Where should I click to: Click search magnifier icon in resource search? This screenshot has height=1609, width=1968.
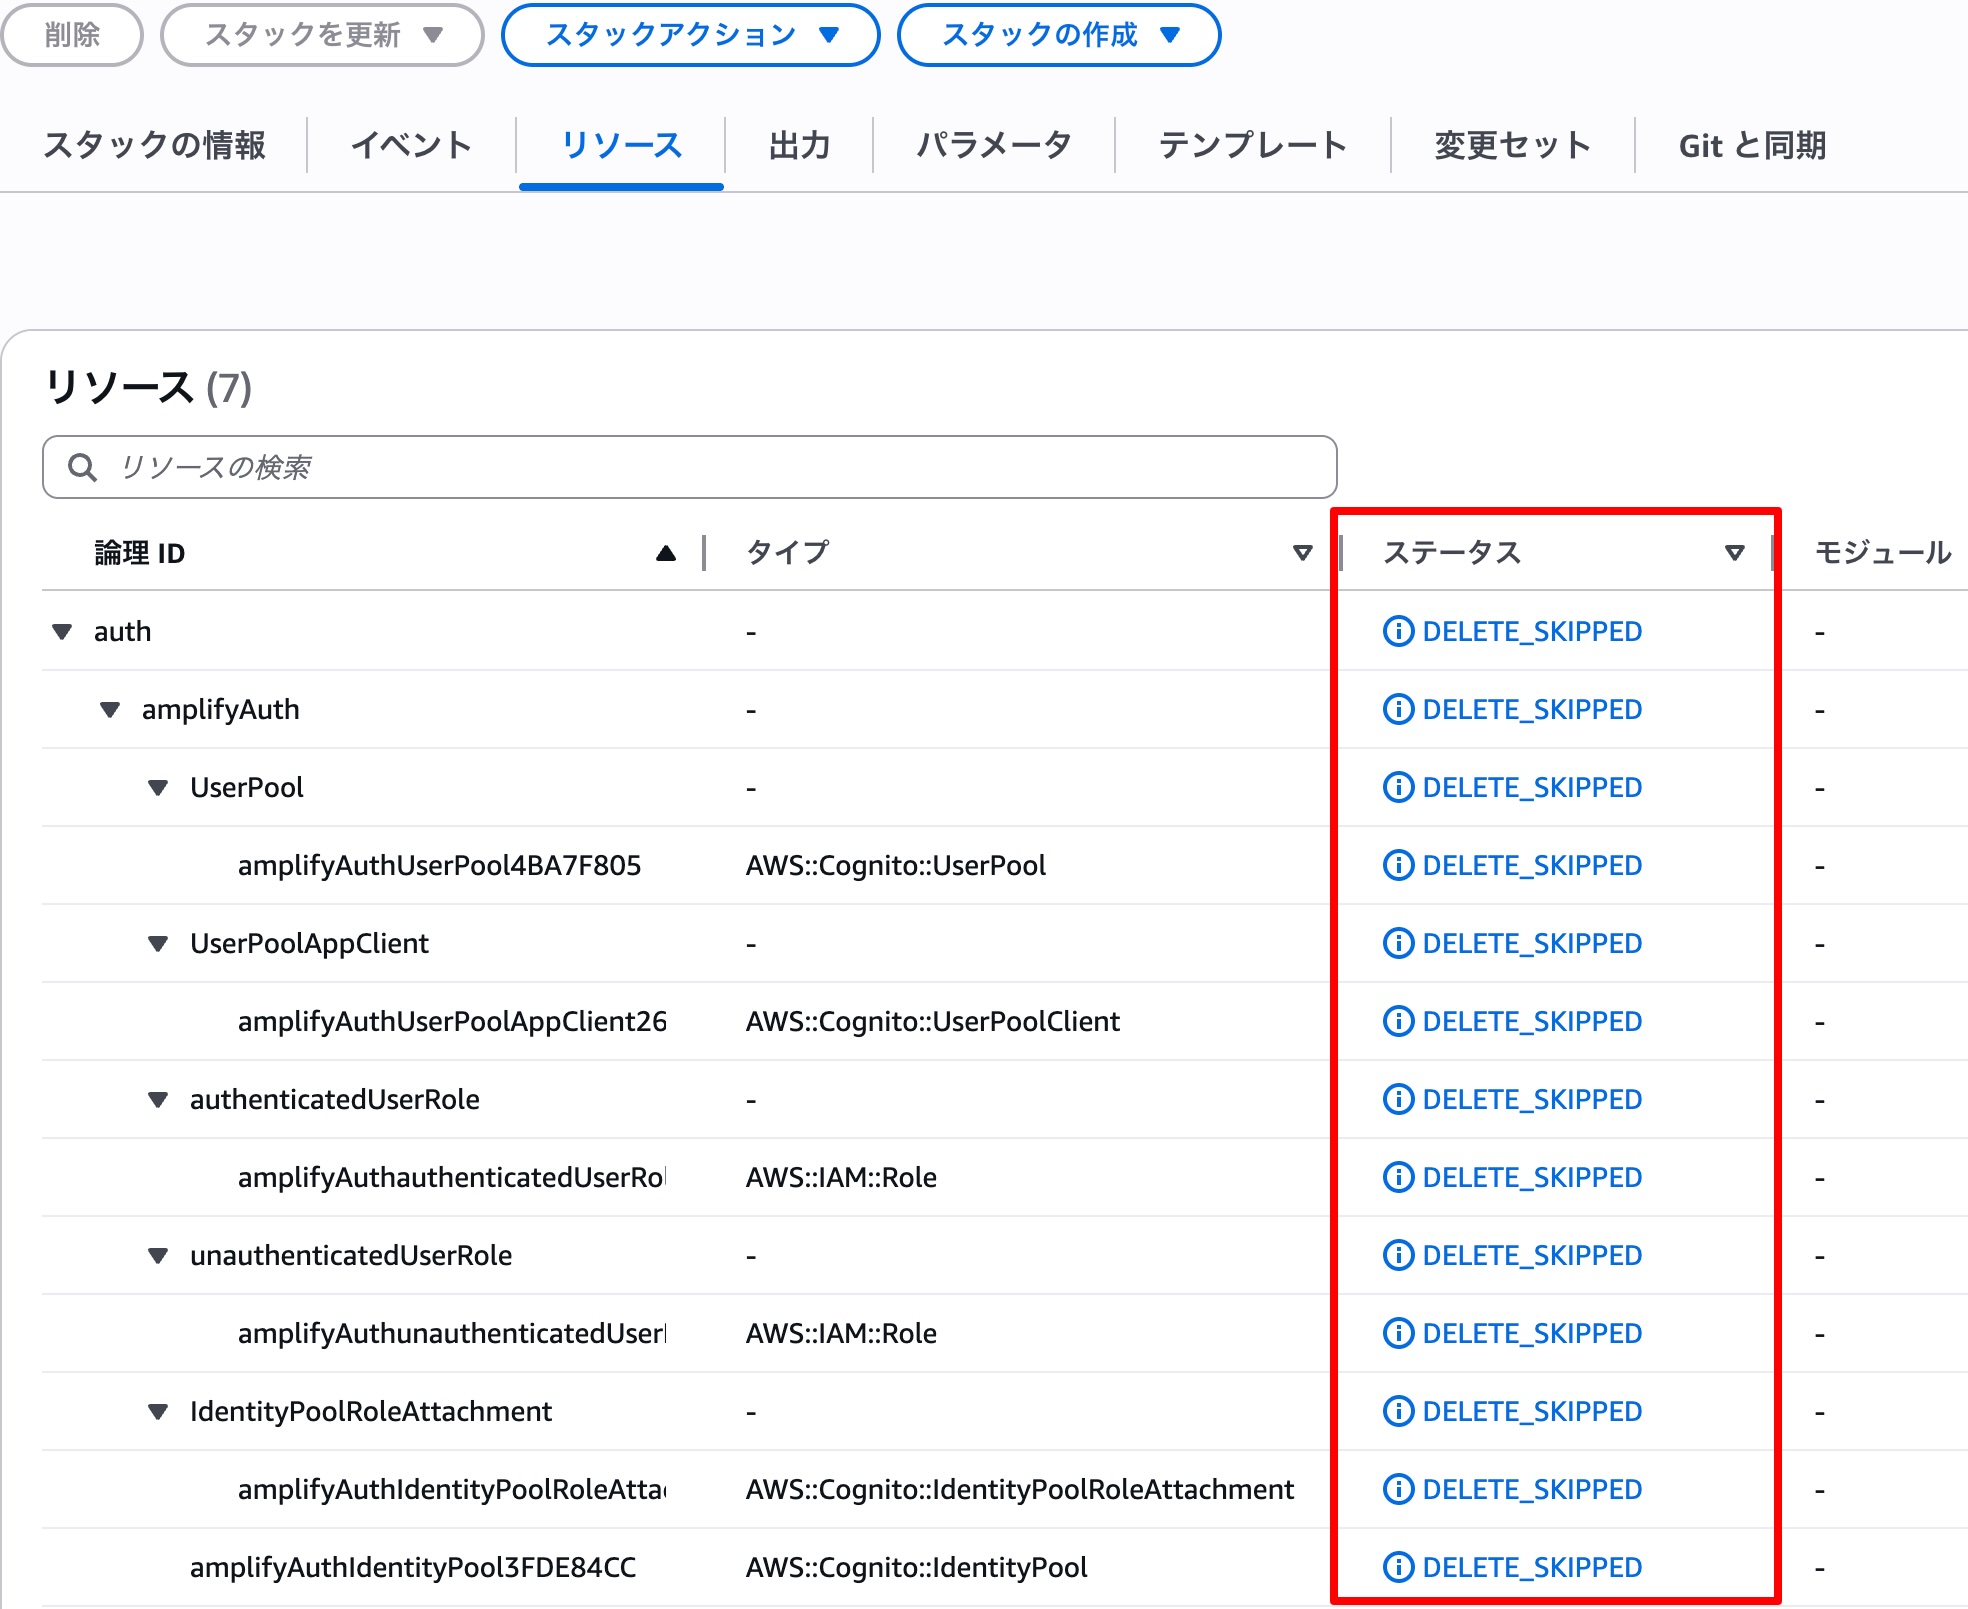coord(82,467)
